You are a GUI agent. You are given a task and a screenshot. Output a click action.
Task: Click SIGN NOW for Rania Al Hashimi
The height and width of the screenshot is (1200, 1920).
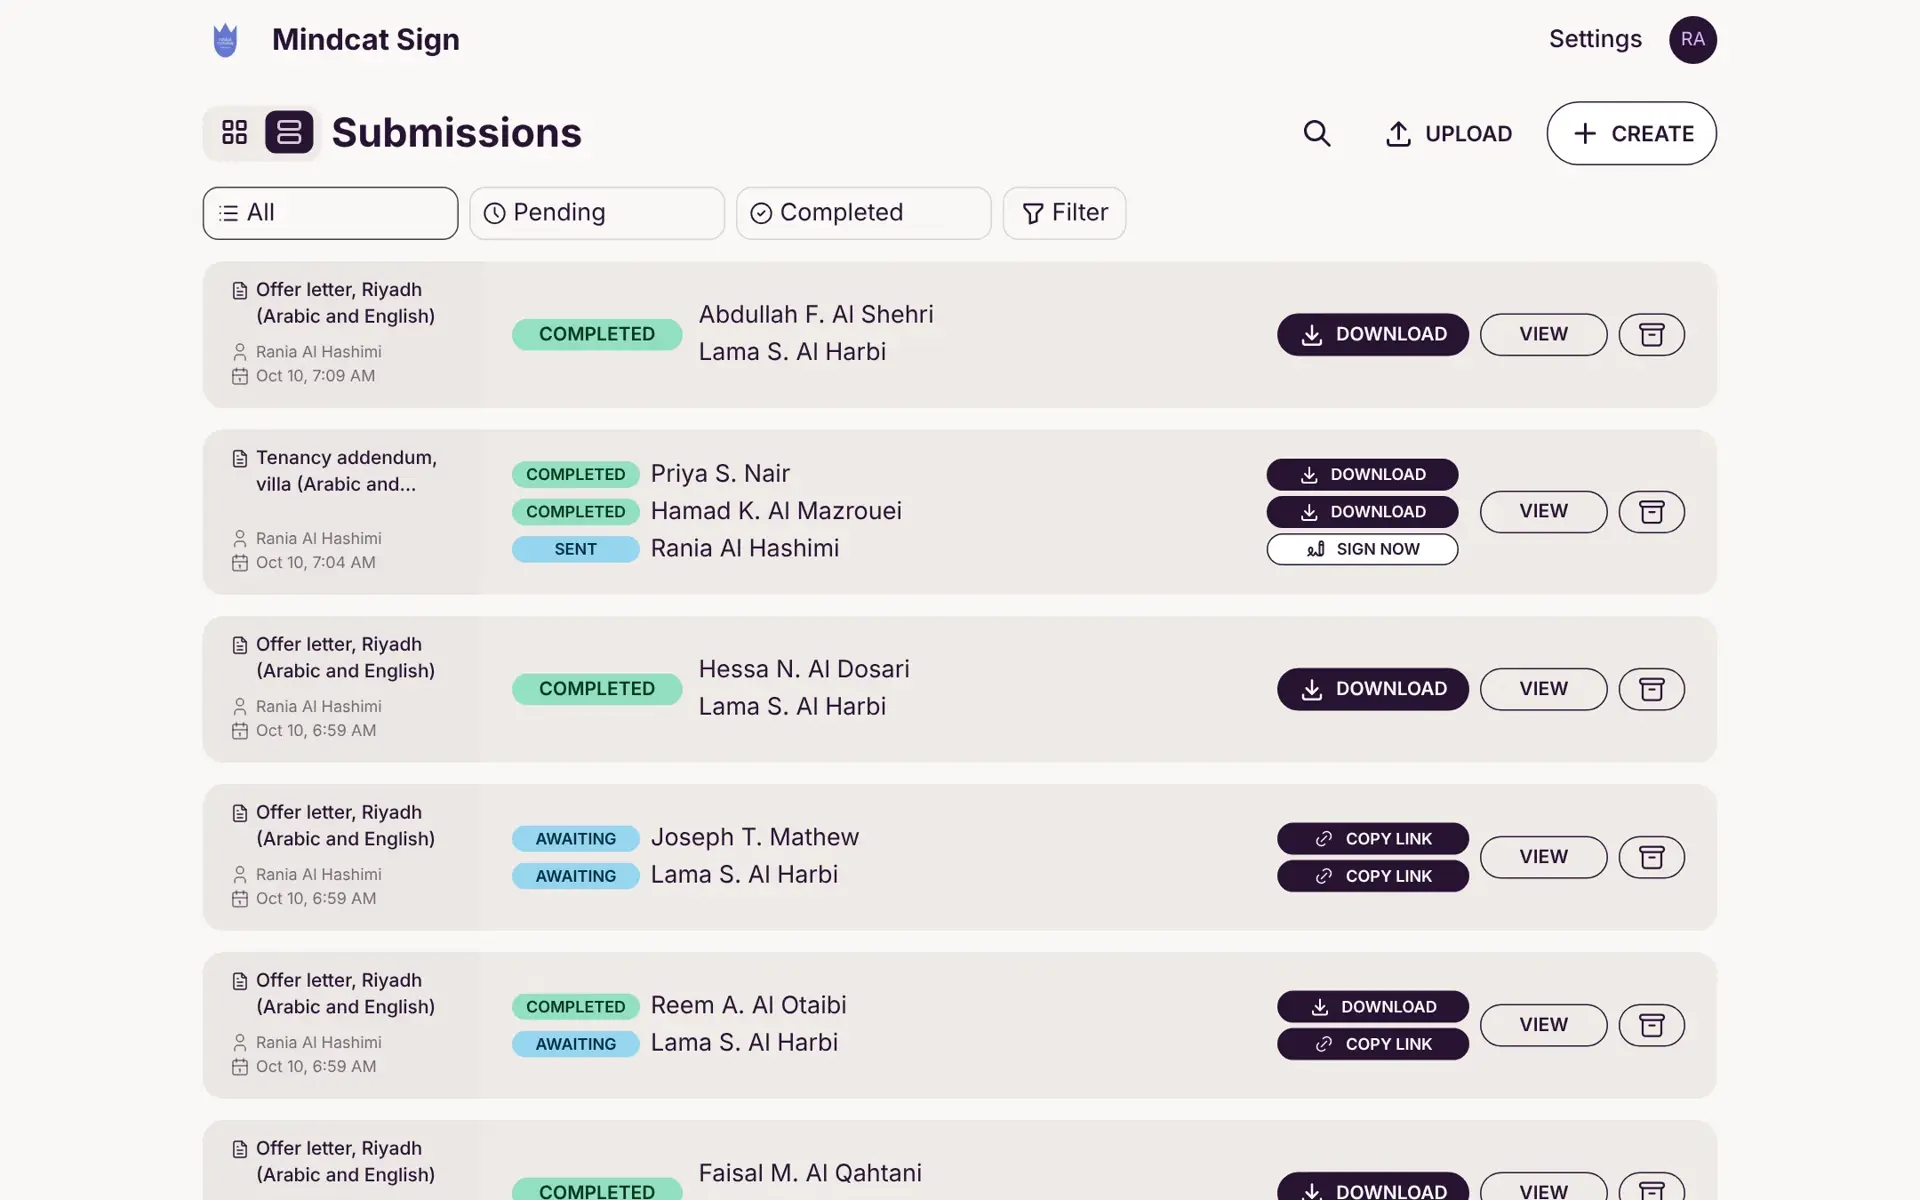[x=1362, y=549]
